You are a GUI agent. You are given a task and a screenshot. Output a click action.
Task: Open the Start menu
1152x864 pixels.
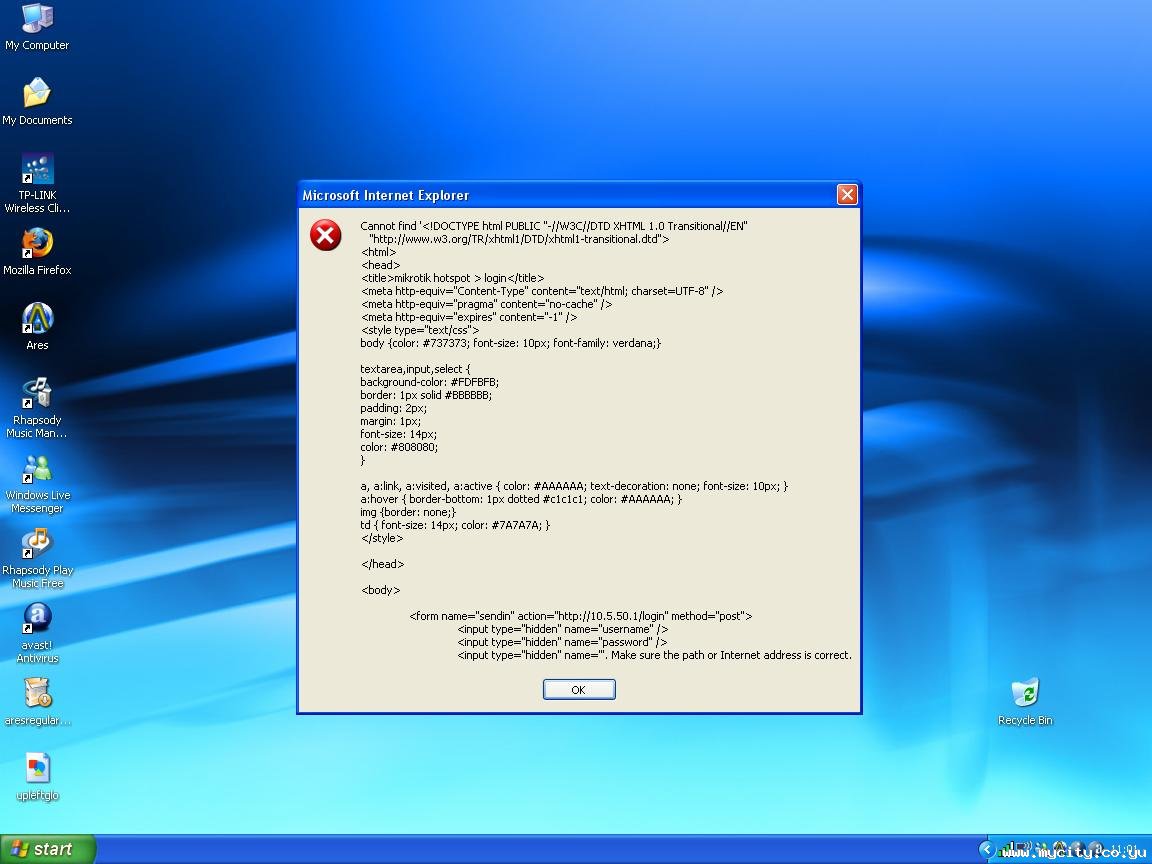tap(48, 849)
